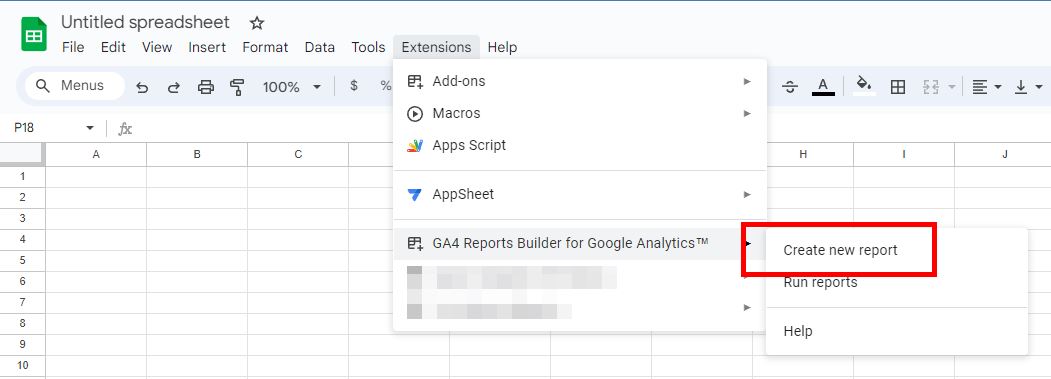
Task: Open the fill color bucket
Action: tap(865, 85)
